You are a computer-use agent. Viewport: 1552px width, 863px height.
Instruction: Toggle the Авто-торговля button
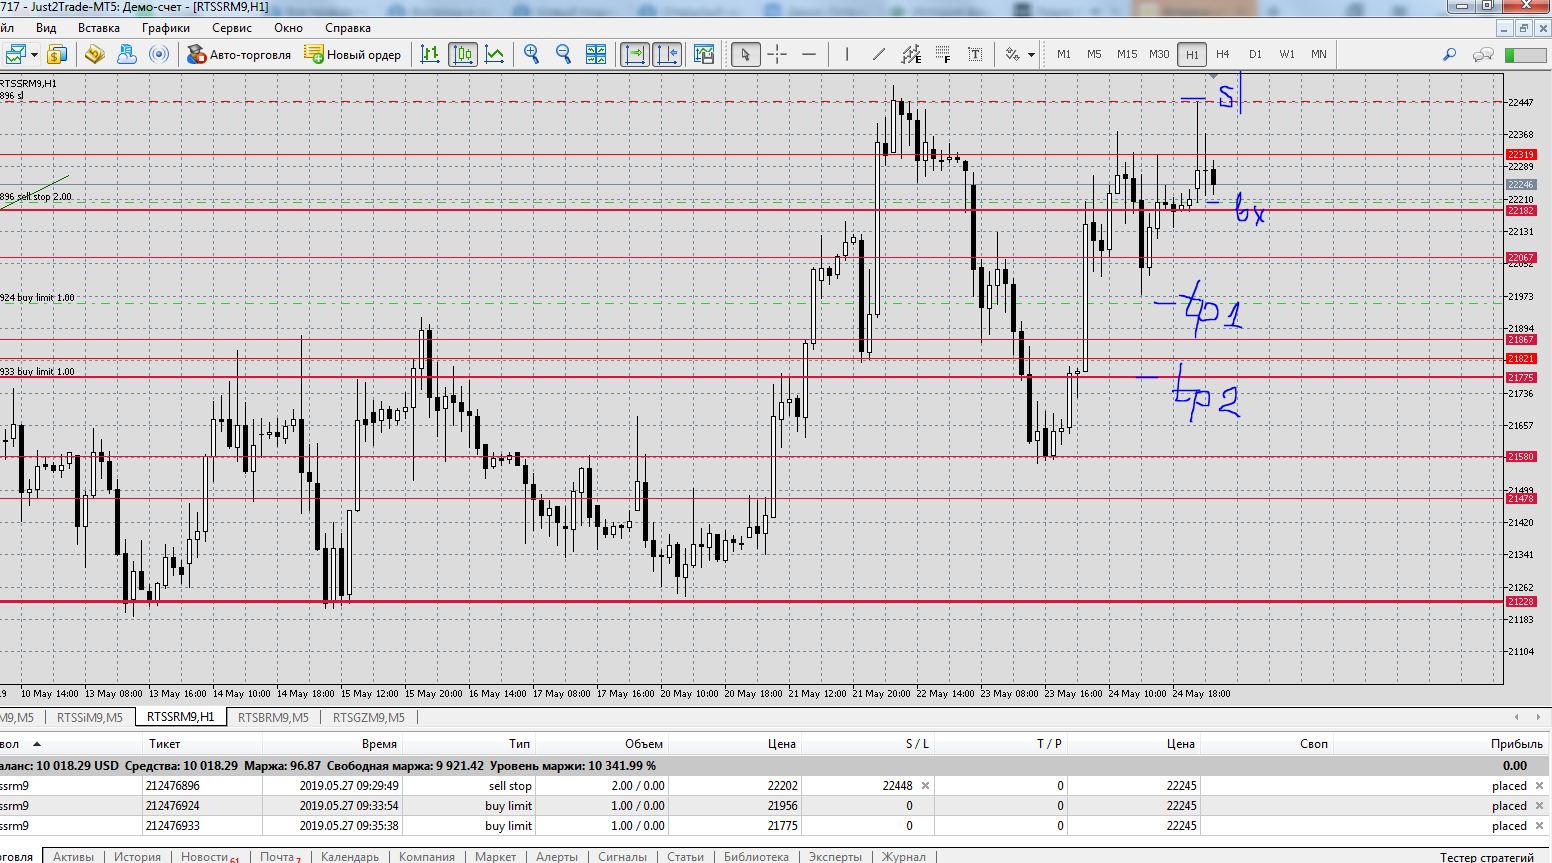point(240,54)
